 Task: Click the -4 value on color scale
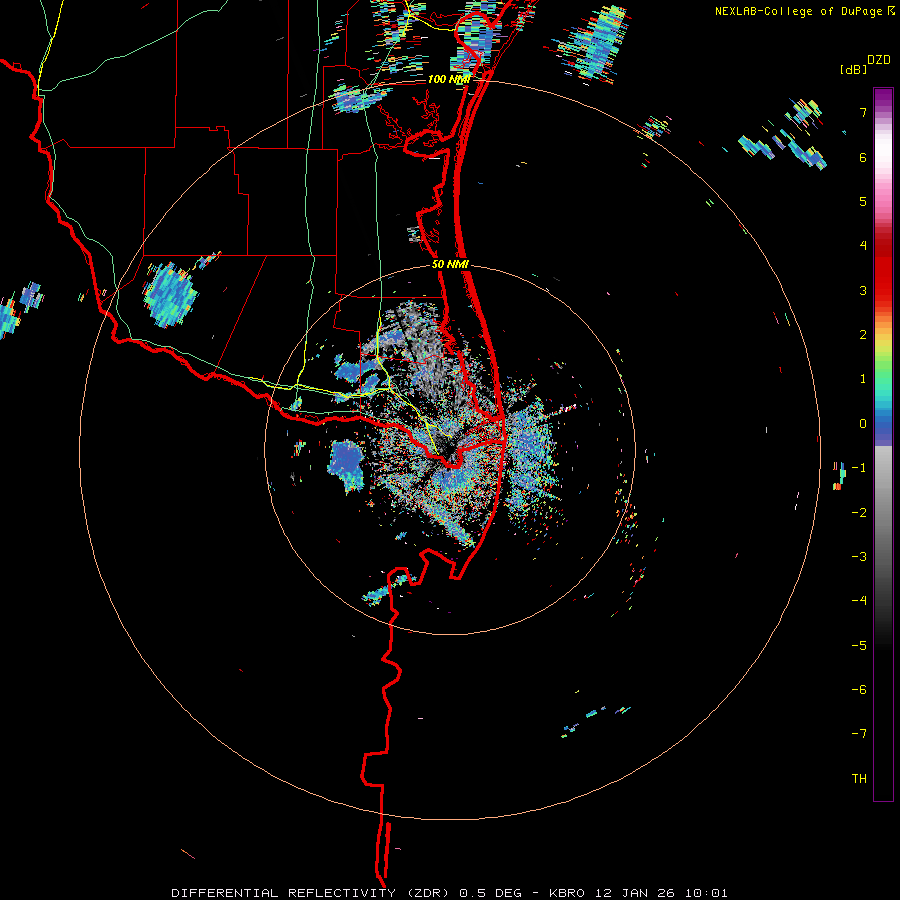(859, 601)
